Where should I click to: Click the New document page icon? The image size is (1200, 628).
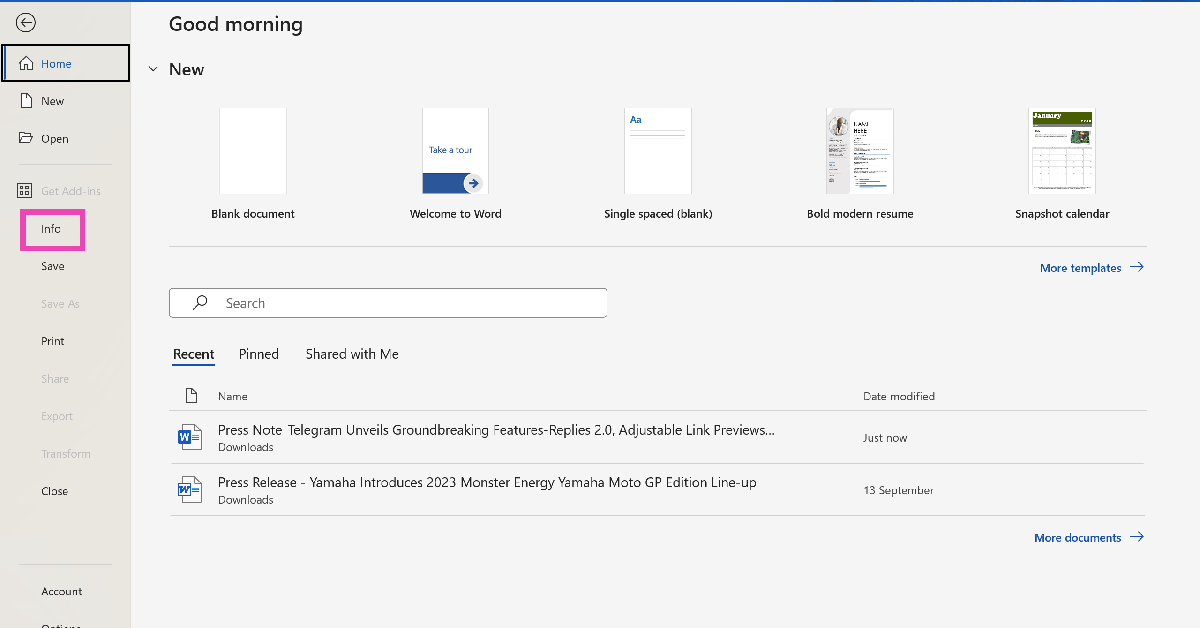click(27, 101)
